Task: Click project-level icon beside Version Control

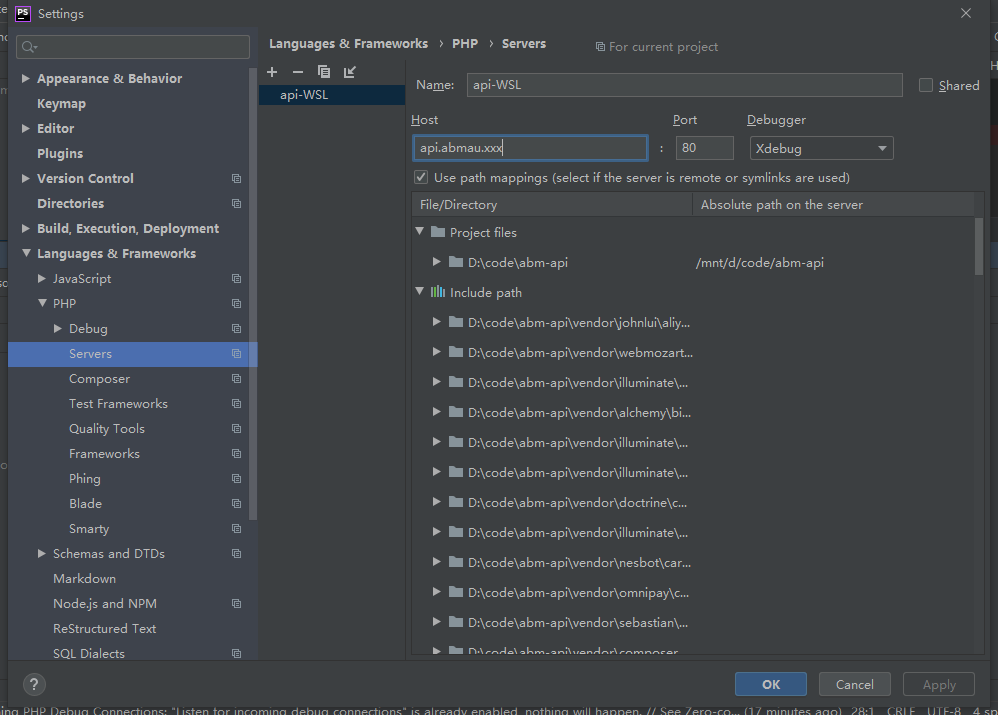Action: 236,178
